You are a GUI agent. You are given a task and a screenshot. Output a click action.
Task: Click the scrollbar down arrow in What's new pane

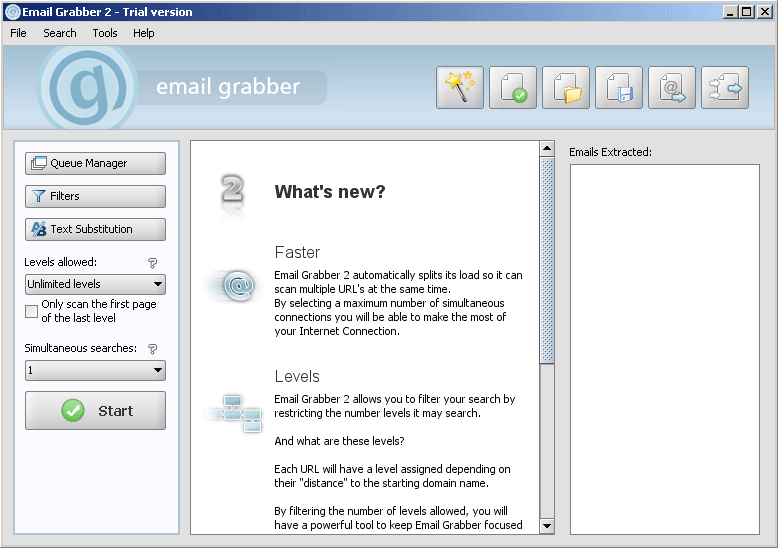tap(547, 526)
